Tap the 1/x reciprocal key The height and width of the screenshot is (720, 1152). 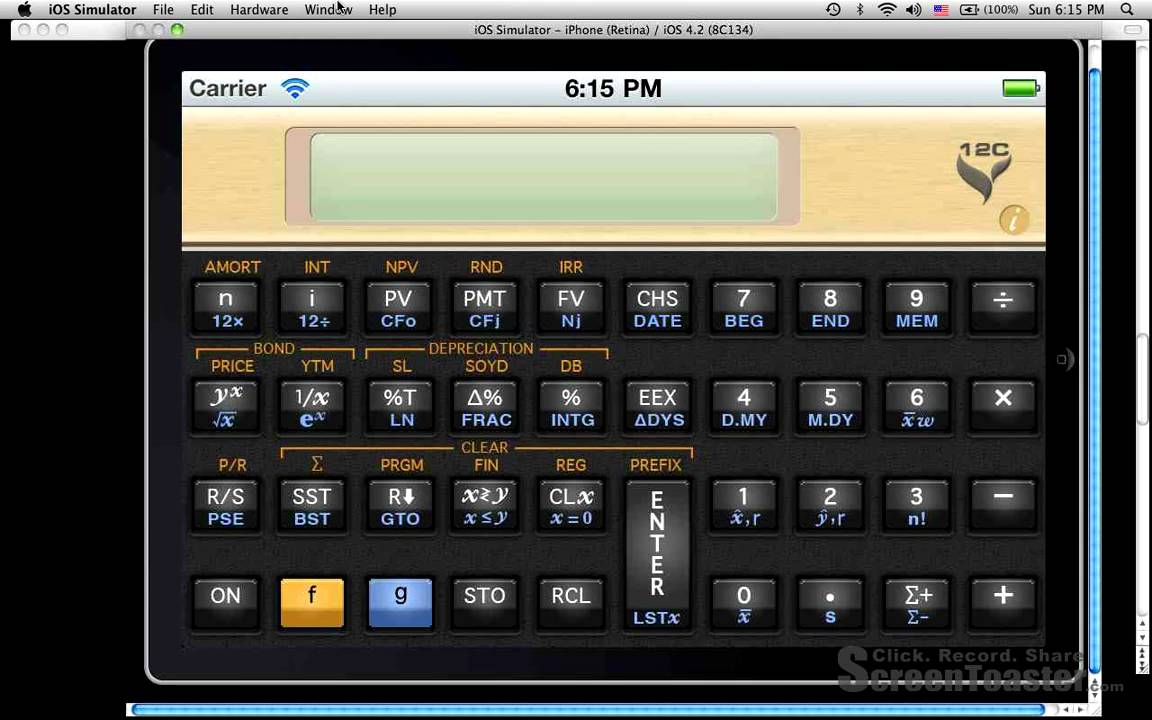(x=312, y=407)
